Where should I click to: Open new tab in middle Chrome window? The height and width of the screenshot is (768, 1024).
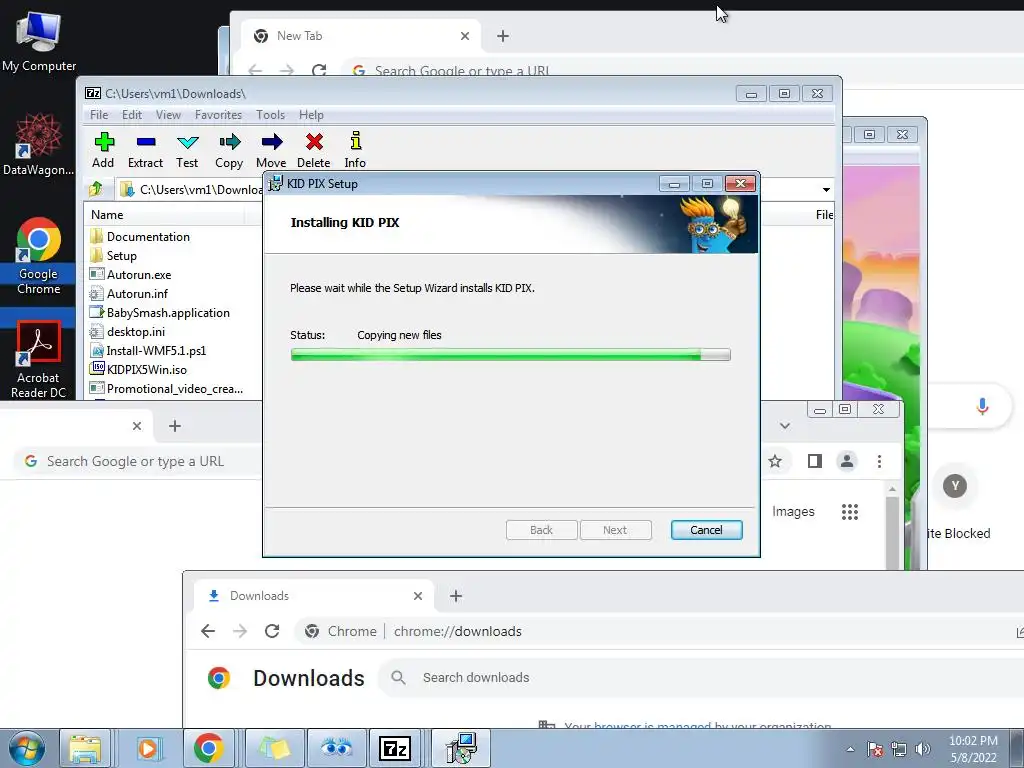(x=174, y=426)
